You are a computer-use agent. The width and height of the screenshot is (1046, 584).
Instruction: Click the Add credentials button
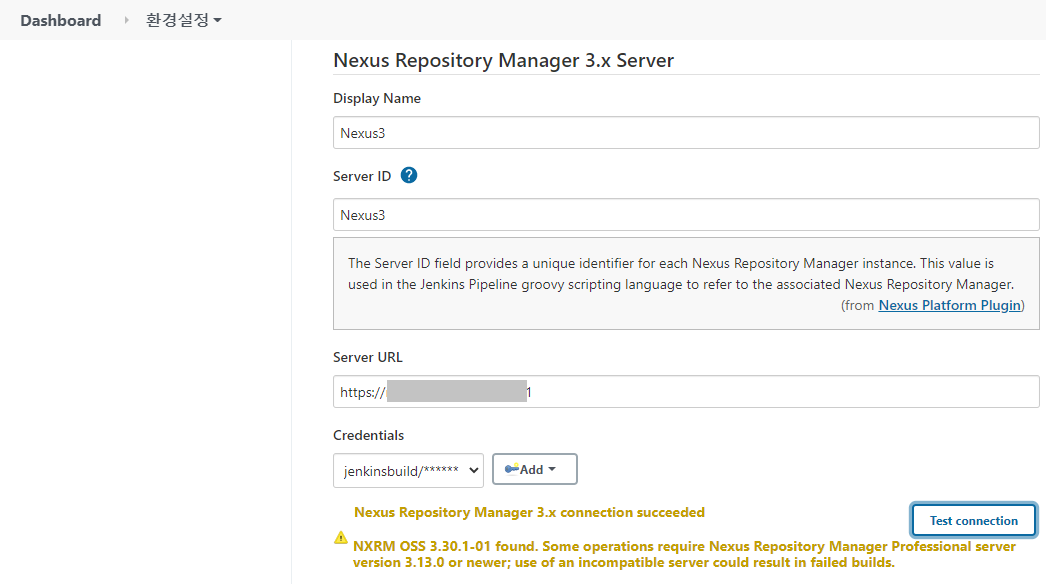click(534, 469)
